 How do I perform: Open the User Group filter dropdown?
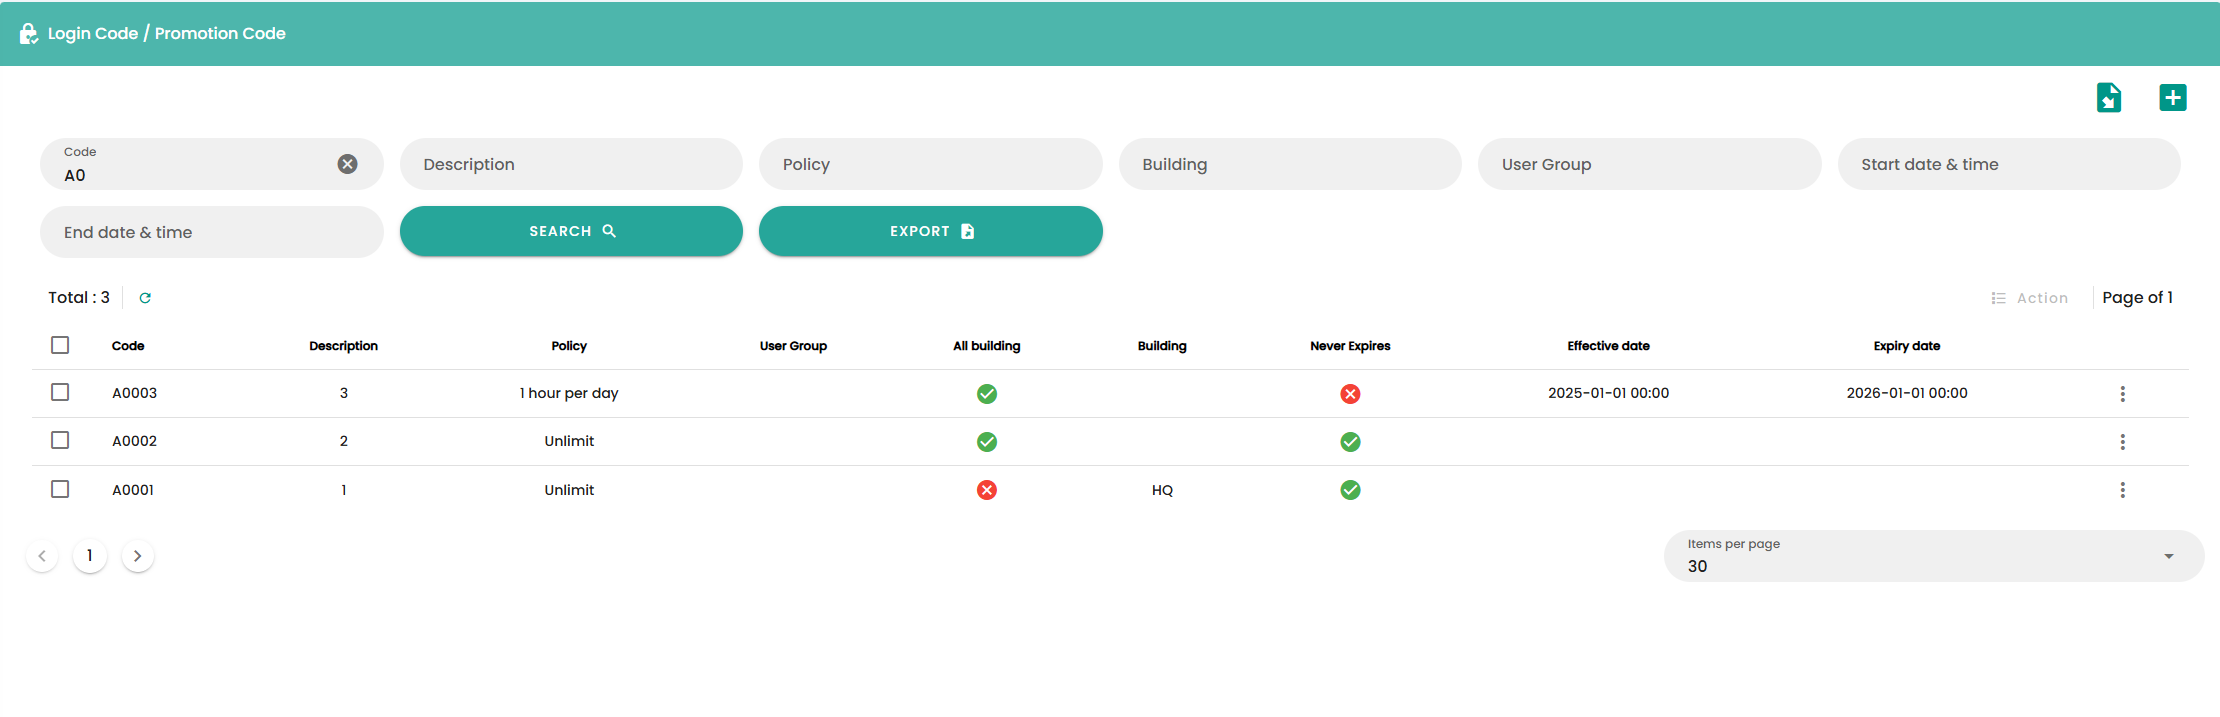point(1649,164)
